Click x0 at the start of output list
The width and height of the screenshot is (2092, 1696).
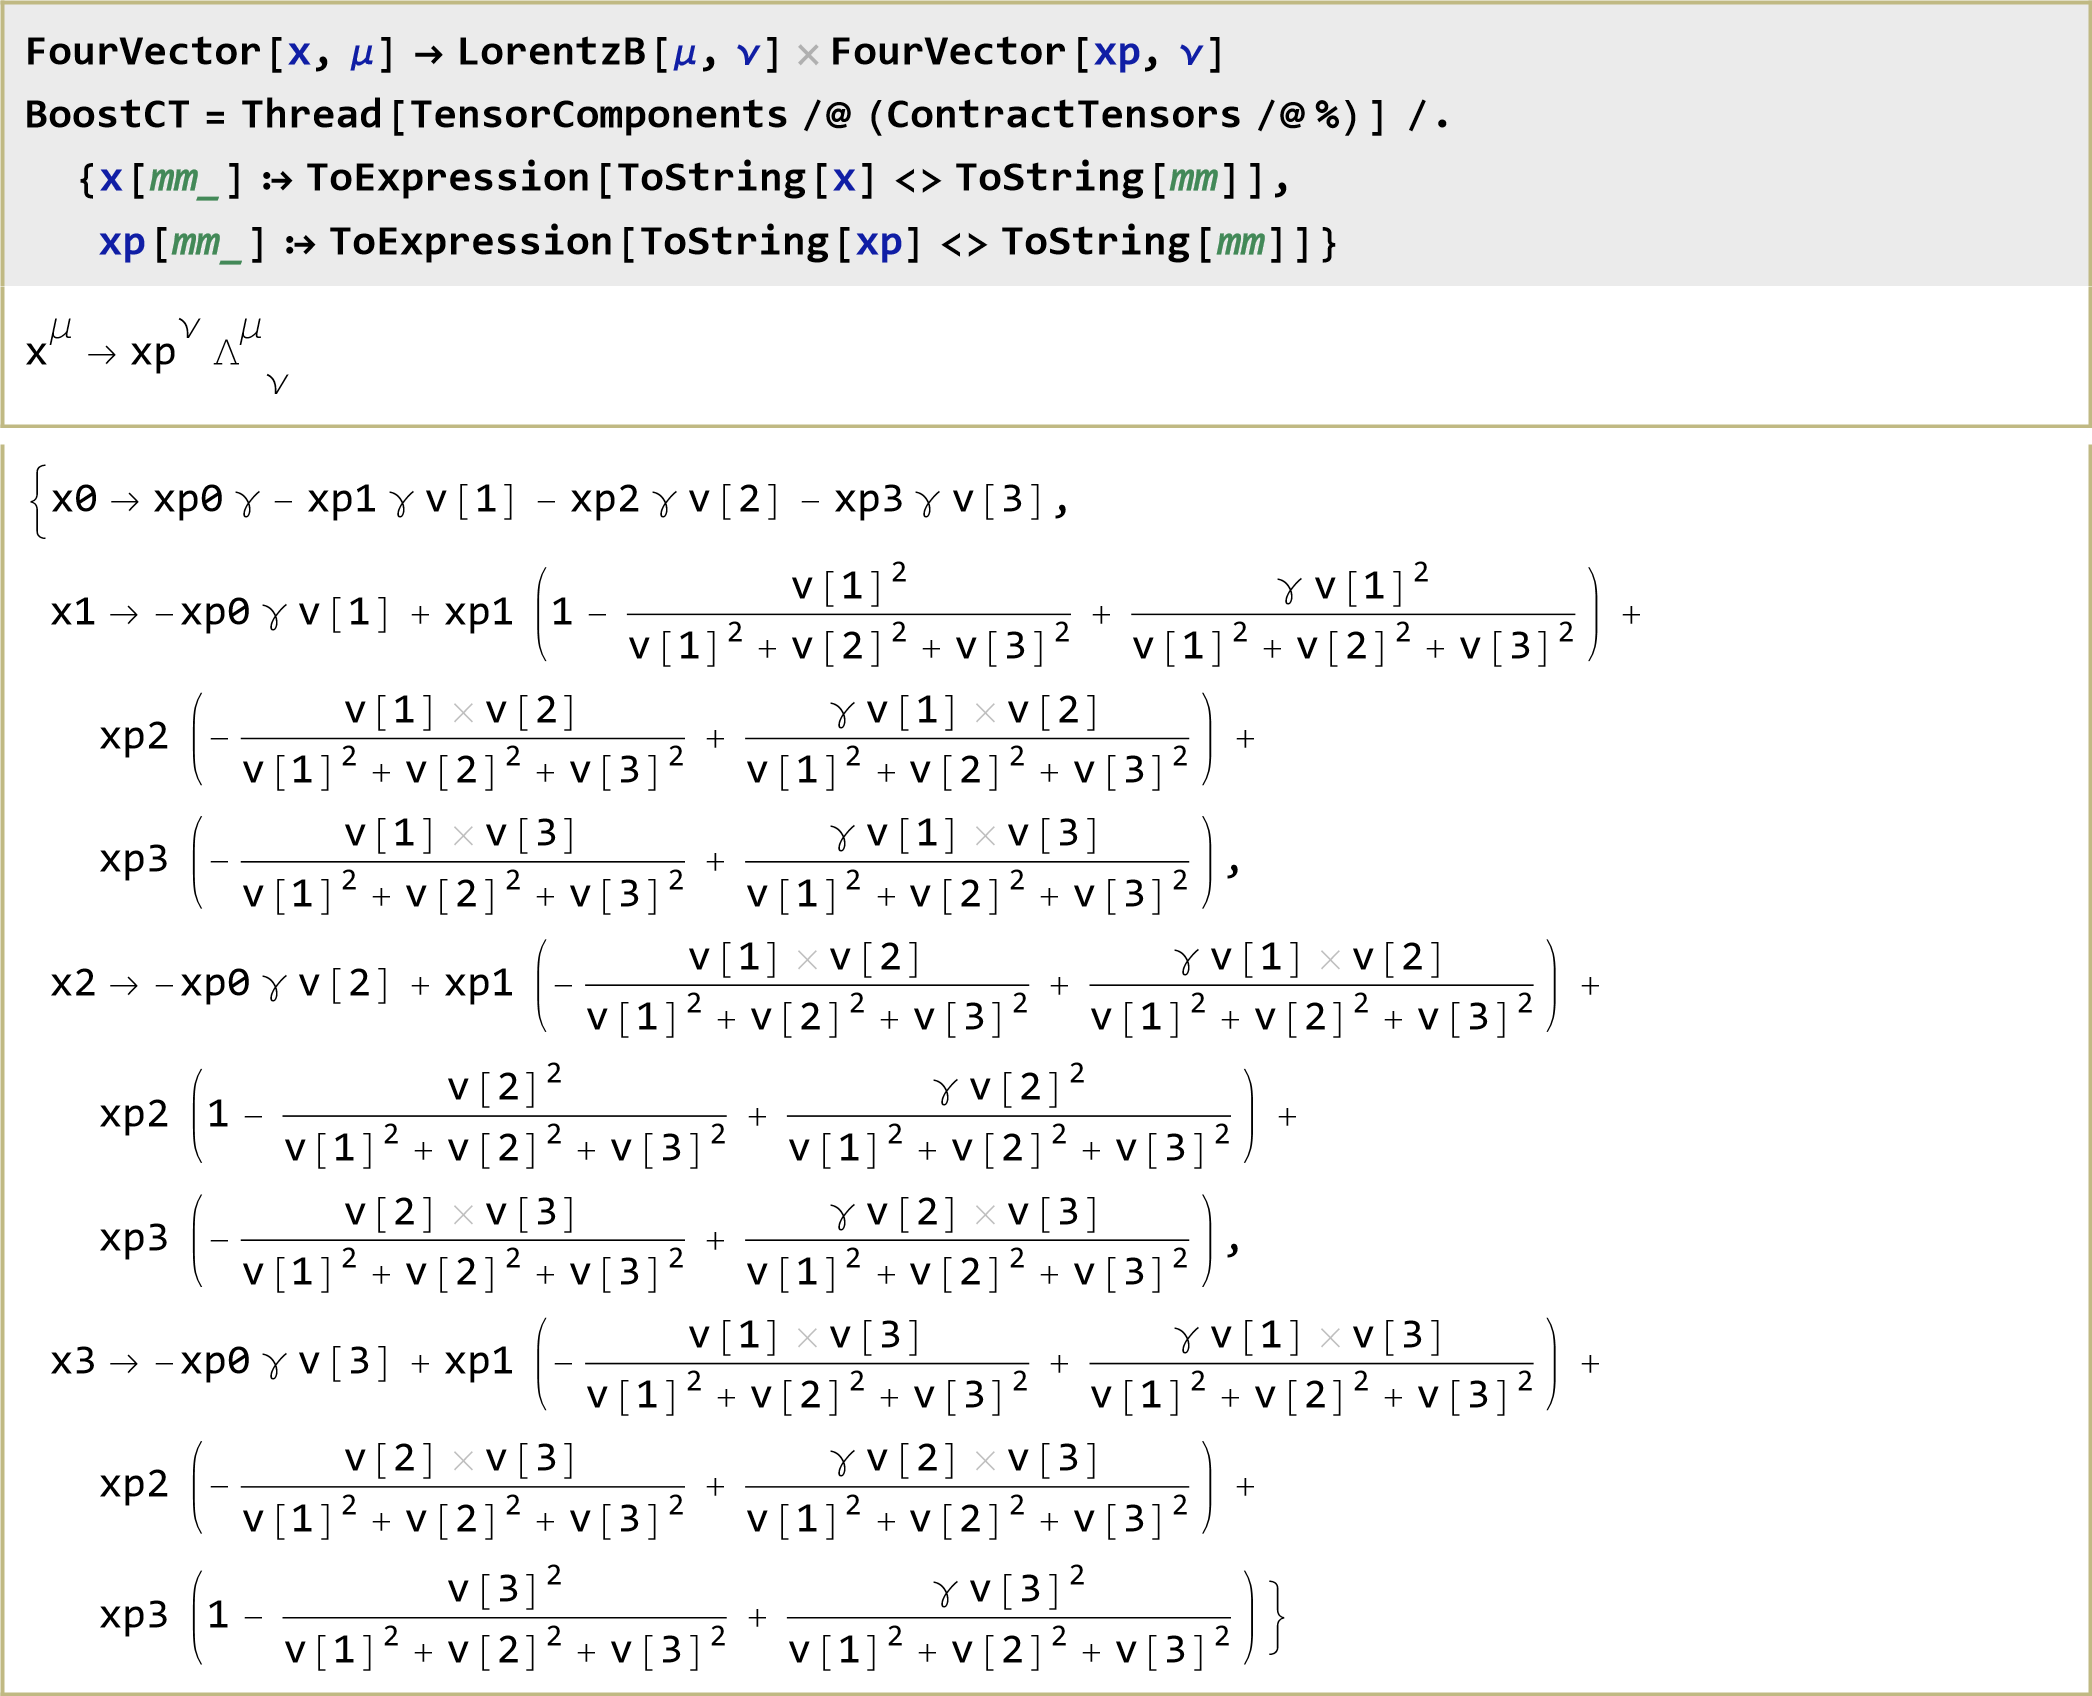tap(74, 499)
